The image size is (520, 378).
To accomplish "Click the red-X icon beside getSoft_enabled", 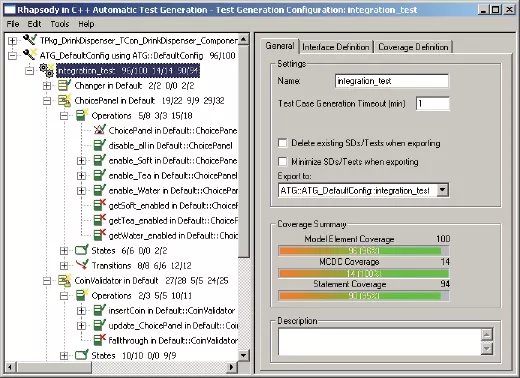I will pyautogui.click(x=99, y=205).
